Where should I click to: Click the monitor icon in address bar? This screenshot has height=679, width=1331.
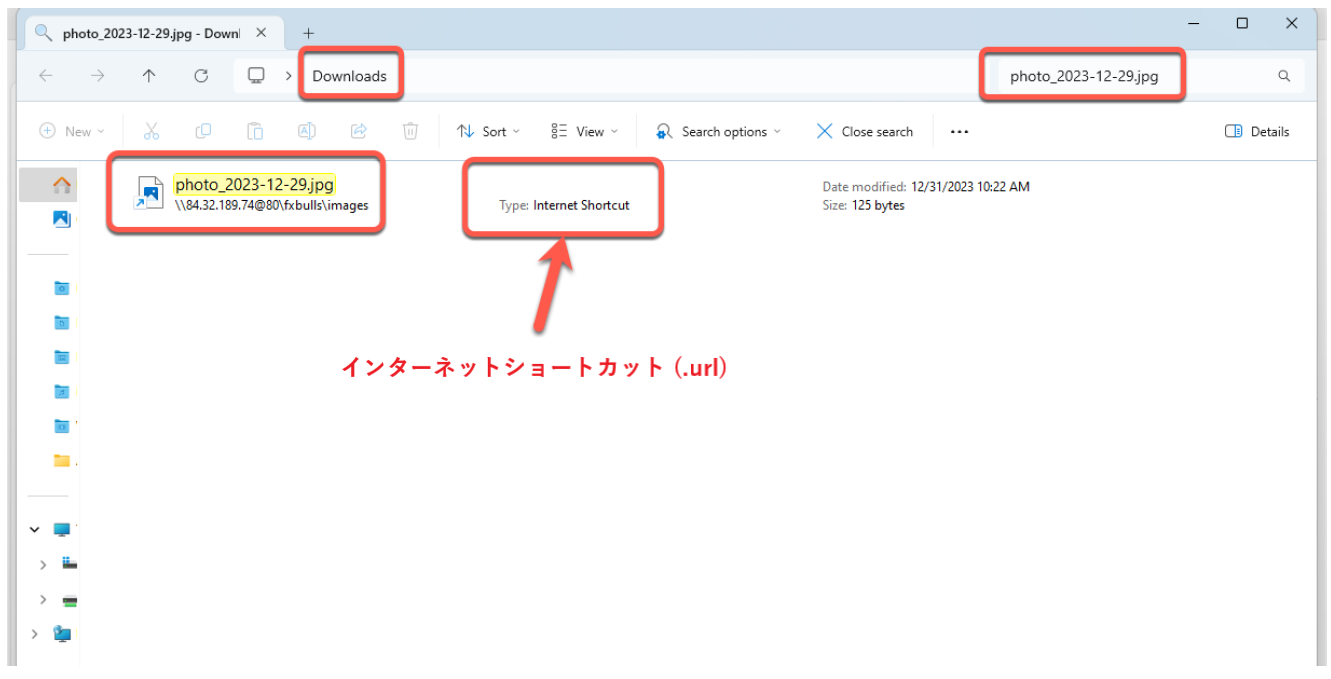point(256,76)
